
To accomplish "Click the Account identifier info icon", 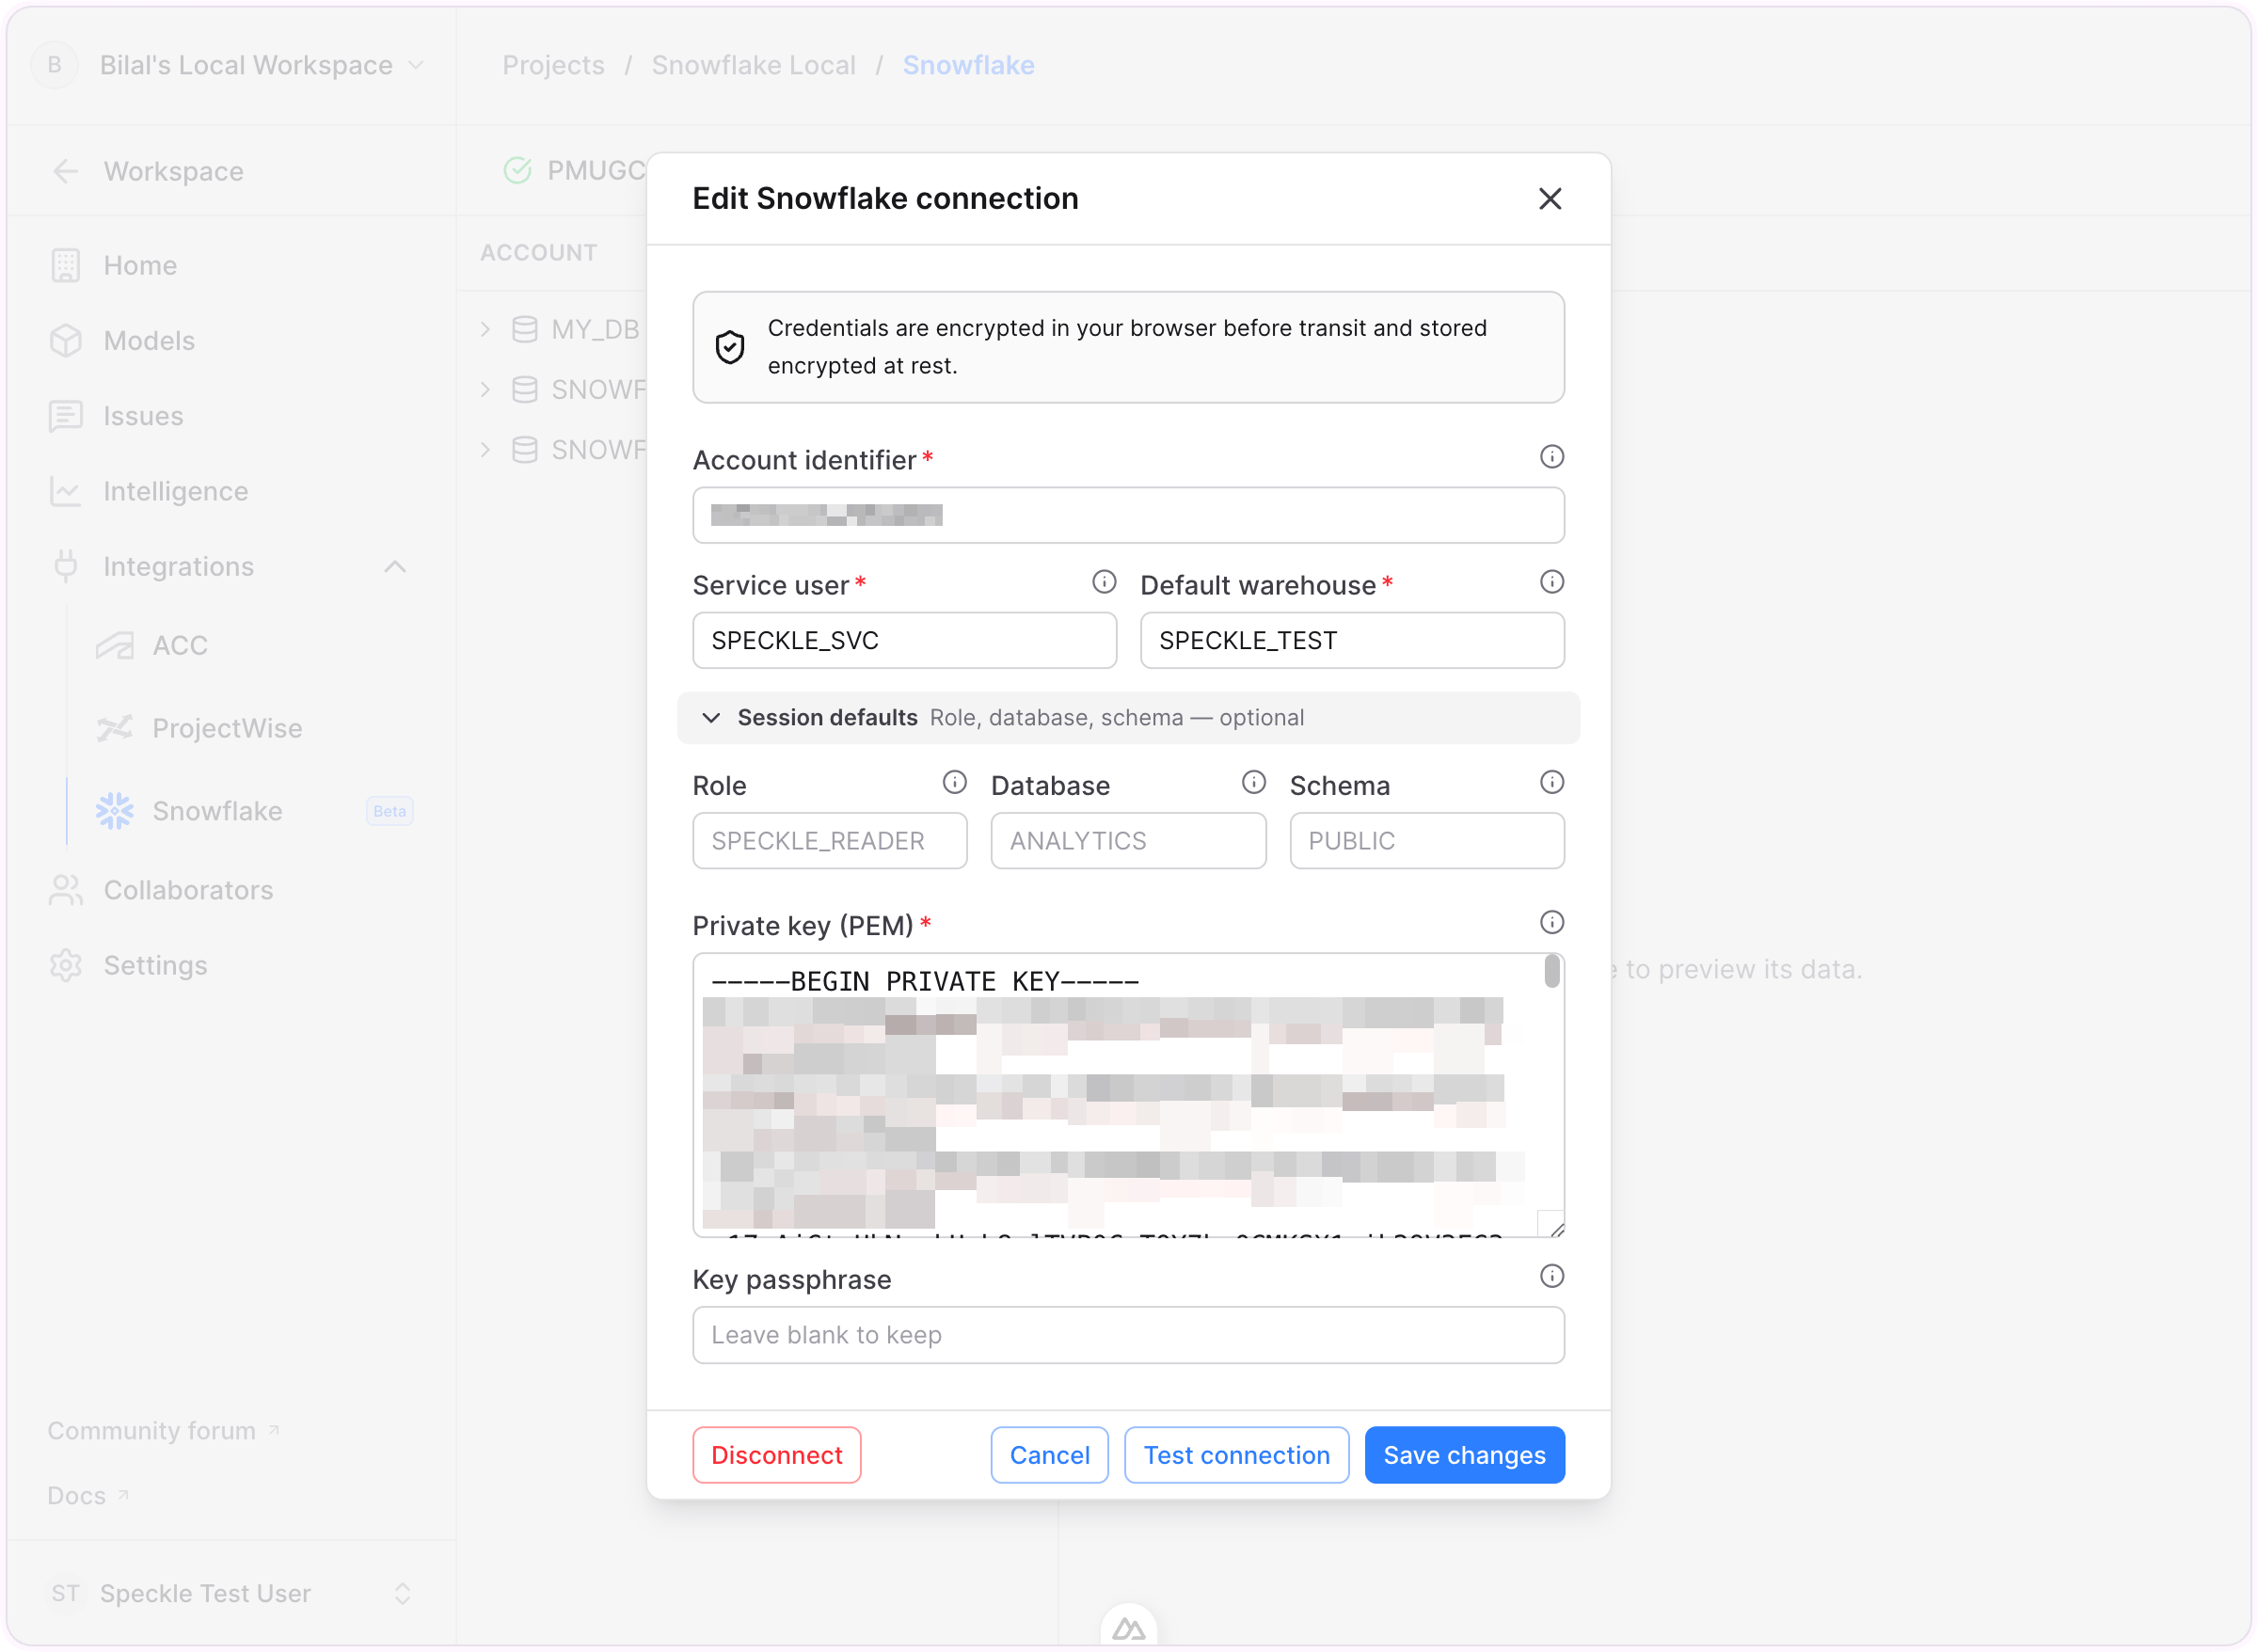I will coord(1551,457).
